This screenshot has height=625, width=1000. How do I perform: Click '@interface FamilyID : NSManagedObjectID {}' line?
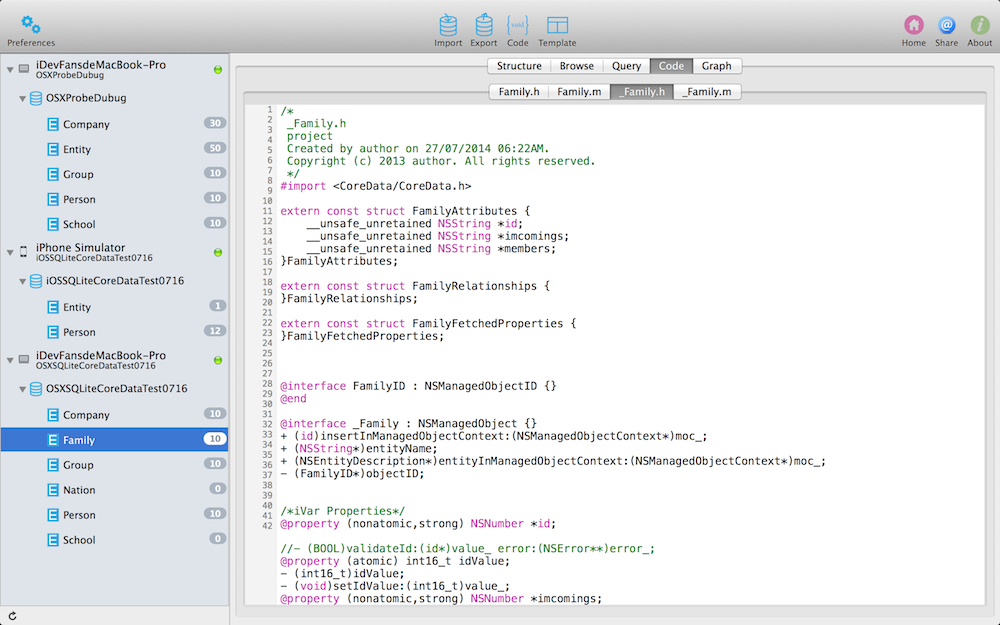418,386
